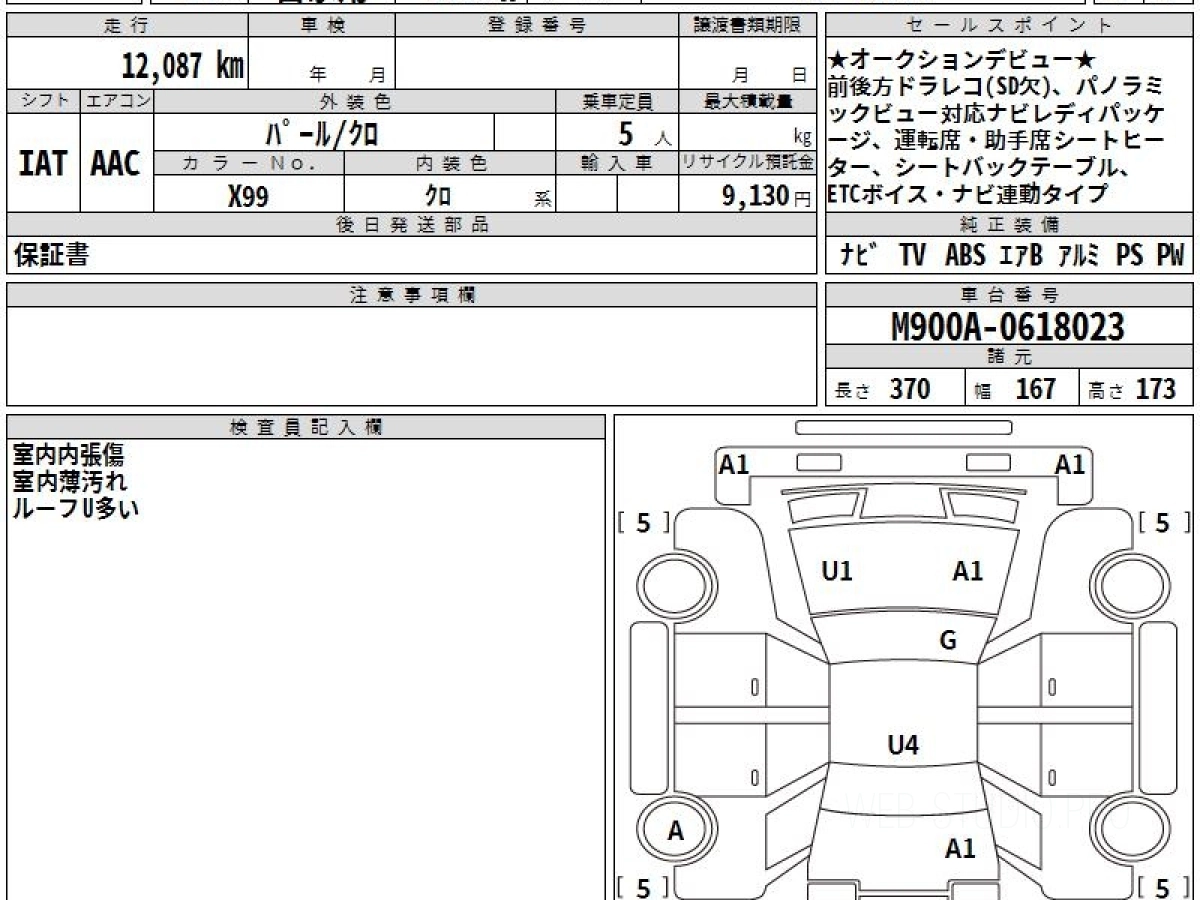
Task: Click the 外装色 header
Action: point(355,101)
